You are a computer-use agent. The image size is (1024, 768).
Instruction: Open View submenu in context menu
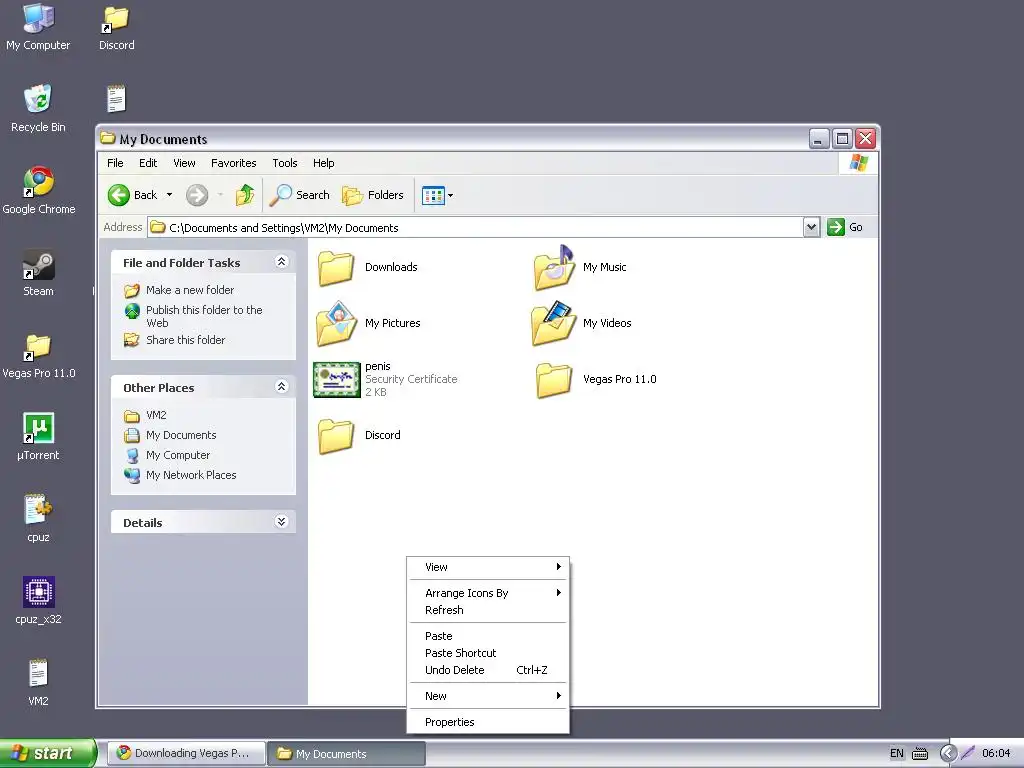(488, 567)
